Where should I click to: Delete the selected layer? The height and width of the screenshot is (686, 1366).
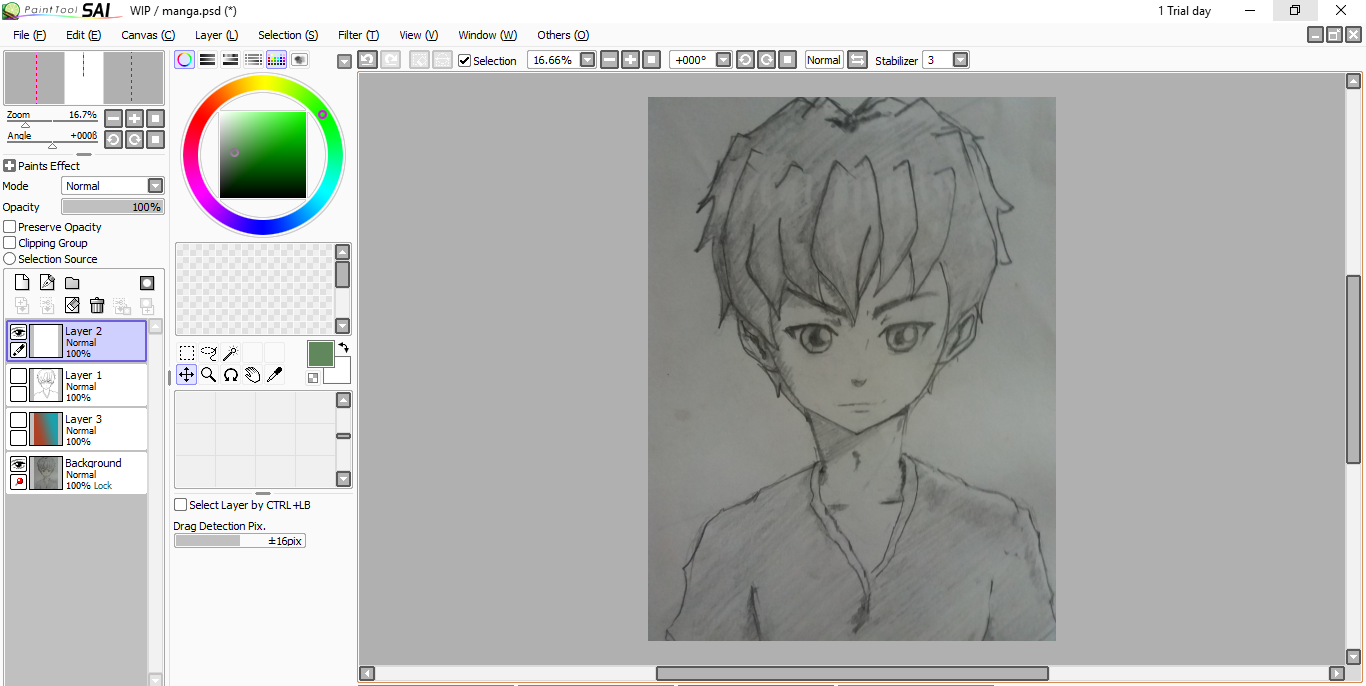pyautogui.click(x=97, y=306)
